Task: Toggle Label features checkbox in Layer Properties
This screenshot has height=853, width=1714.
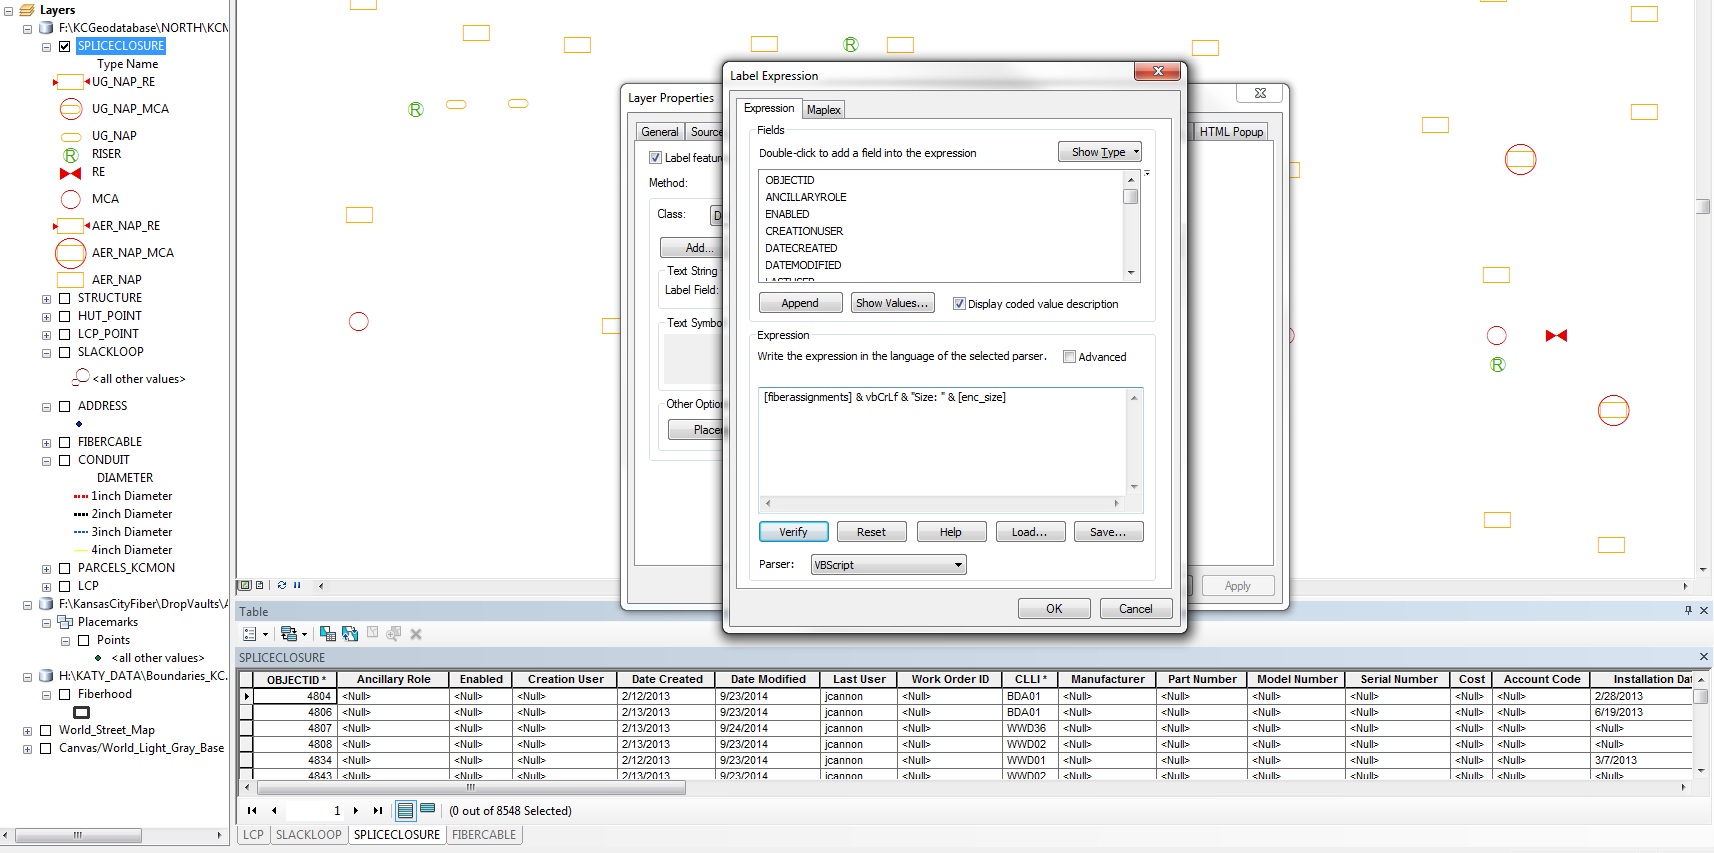Action: coord(656,158)
